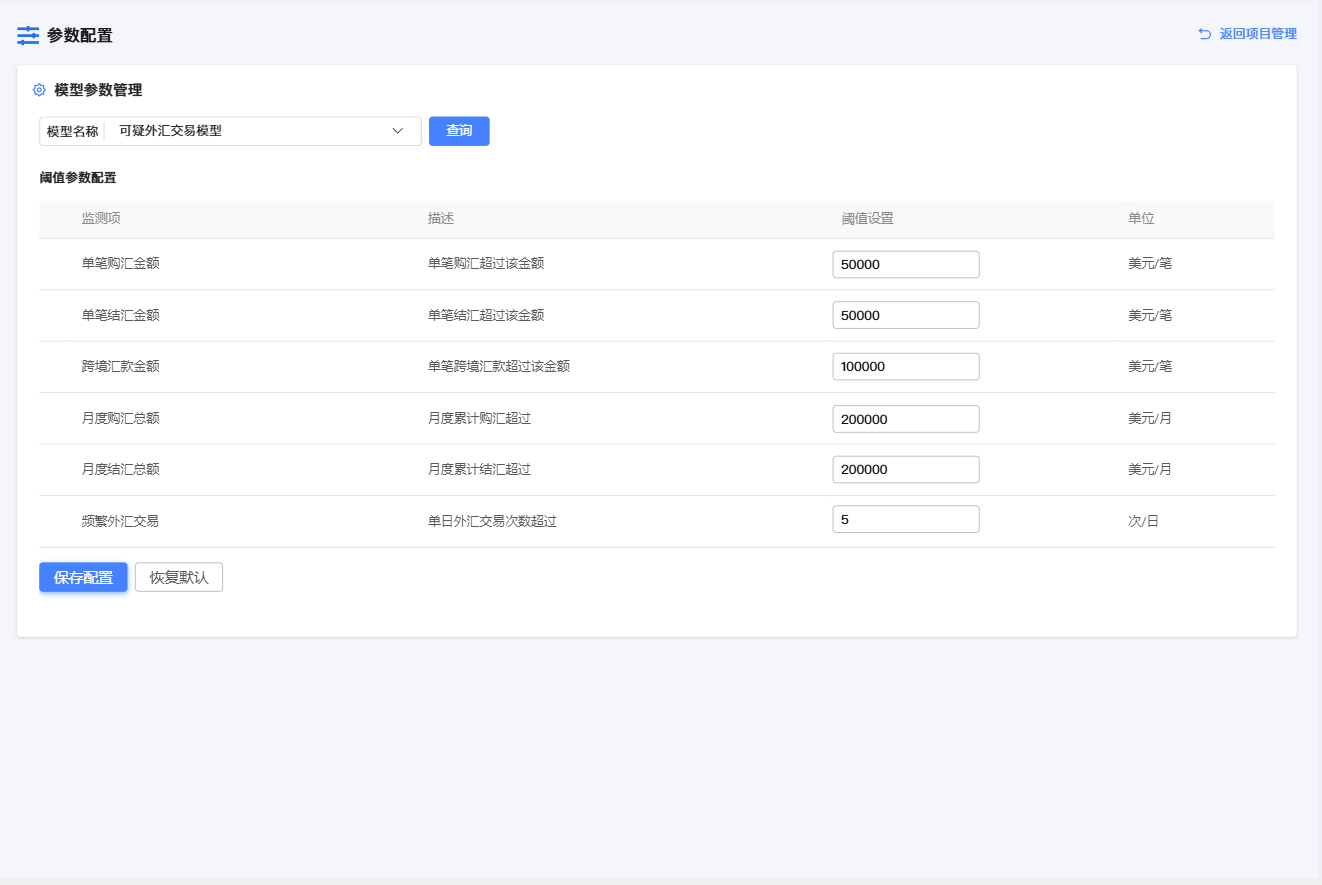Expand the 模型名称 dropdown chevron
Viewport: 1322px width, 885px height.
tap(397, 131)
